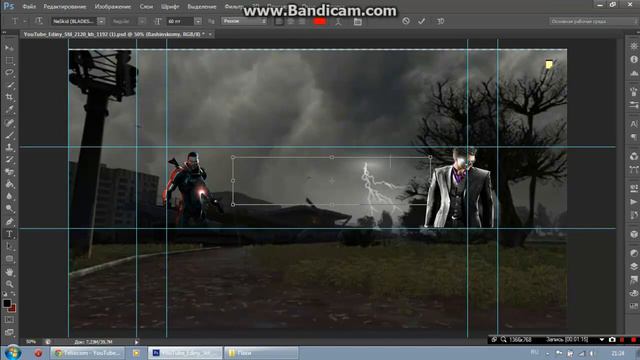Open the anti-aliasing method dropdown
The height and width of the screenshot is (360, 640).
[x=244, y=21]
